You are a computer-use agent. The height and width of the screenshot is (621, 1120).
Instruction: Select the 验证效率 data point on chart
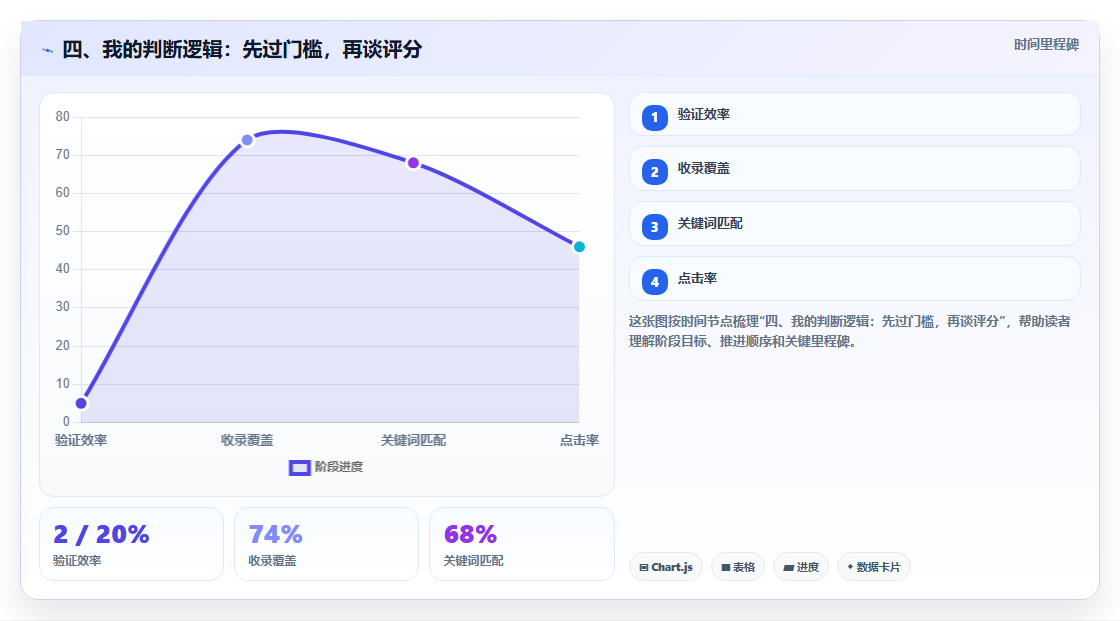pyautogui.click(x=81, y=404)
